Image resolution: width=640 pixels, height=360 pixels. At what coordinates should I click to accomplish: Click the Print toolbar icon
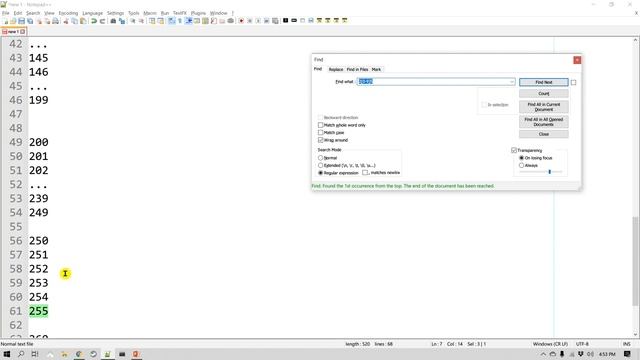(x=55, y=21)
